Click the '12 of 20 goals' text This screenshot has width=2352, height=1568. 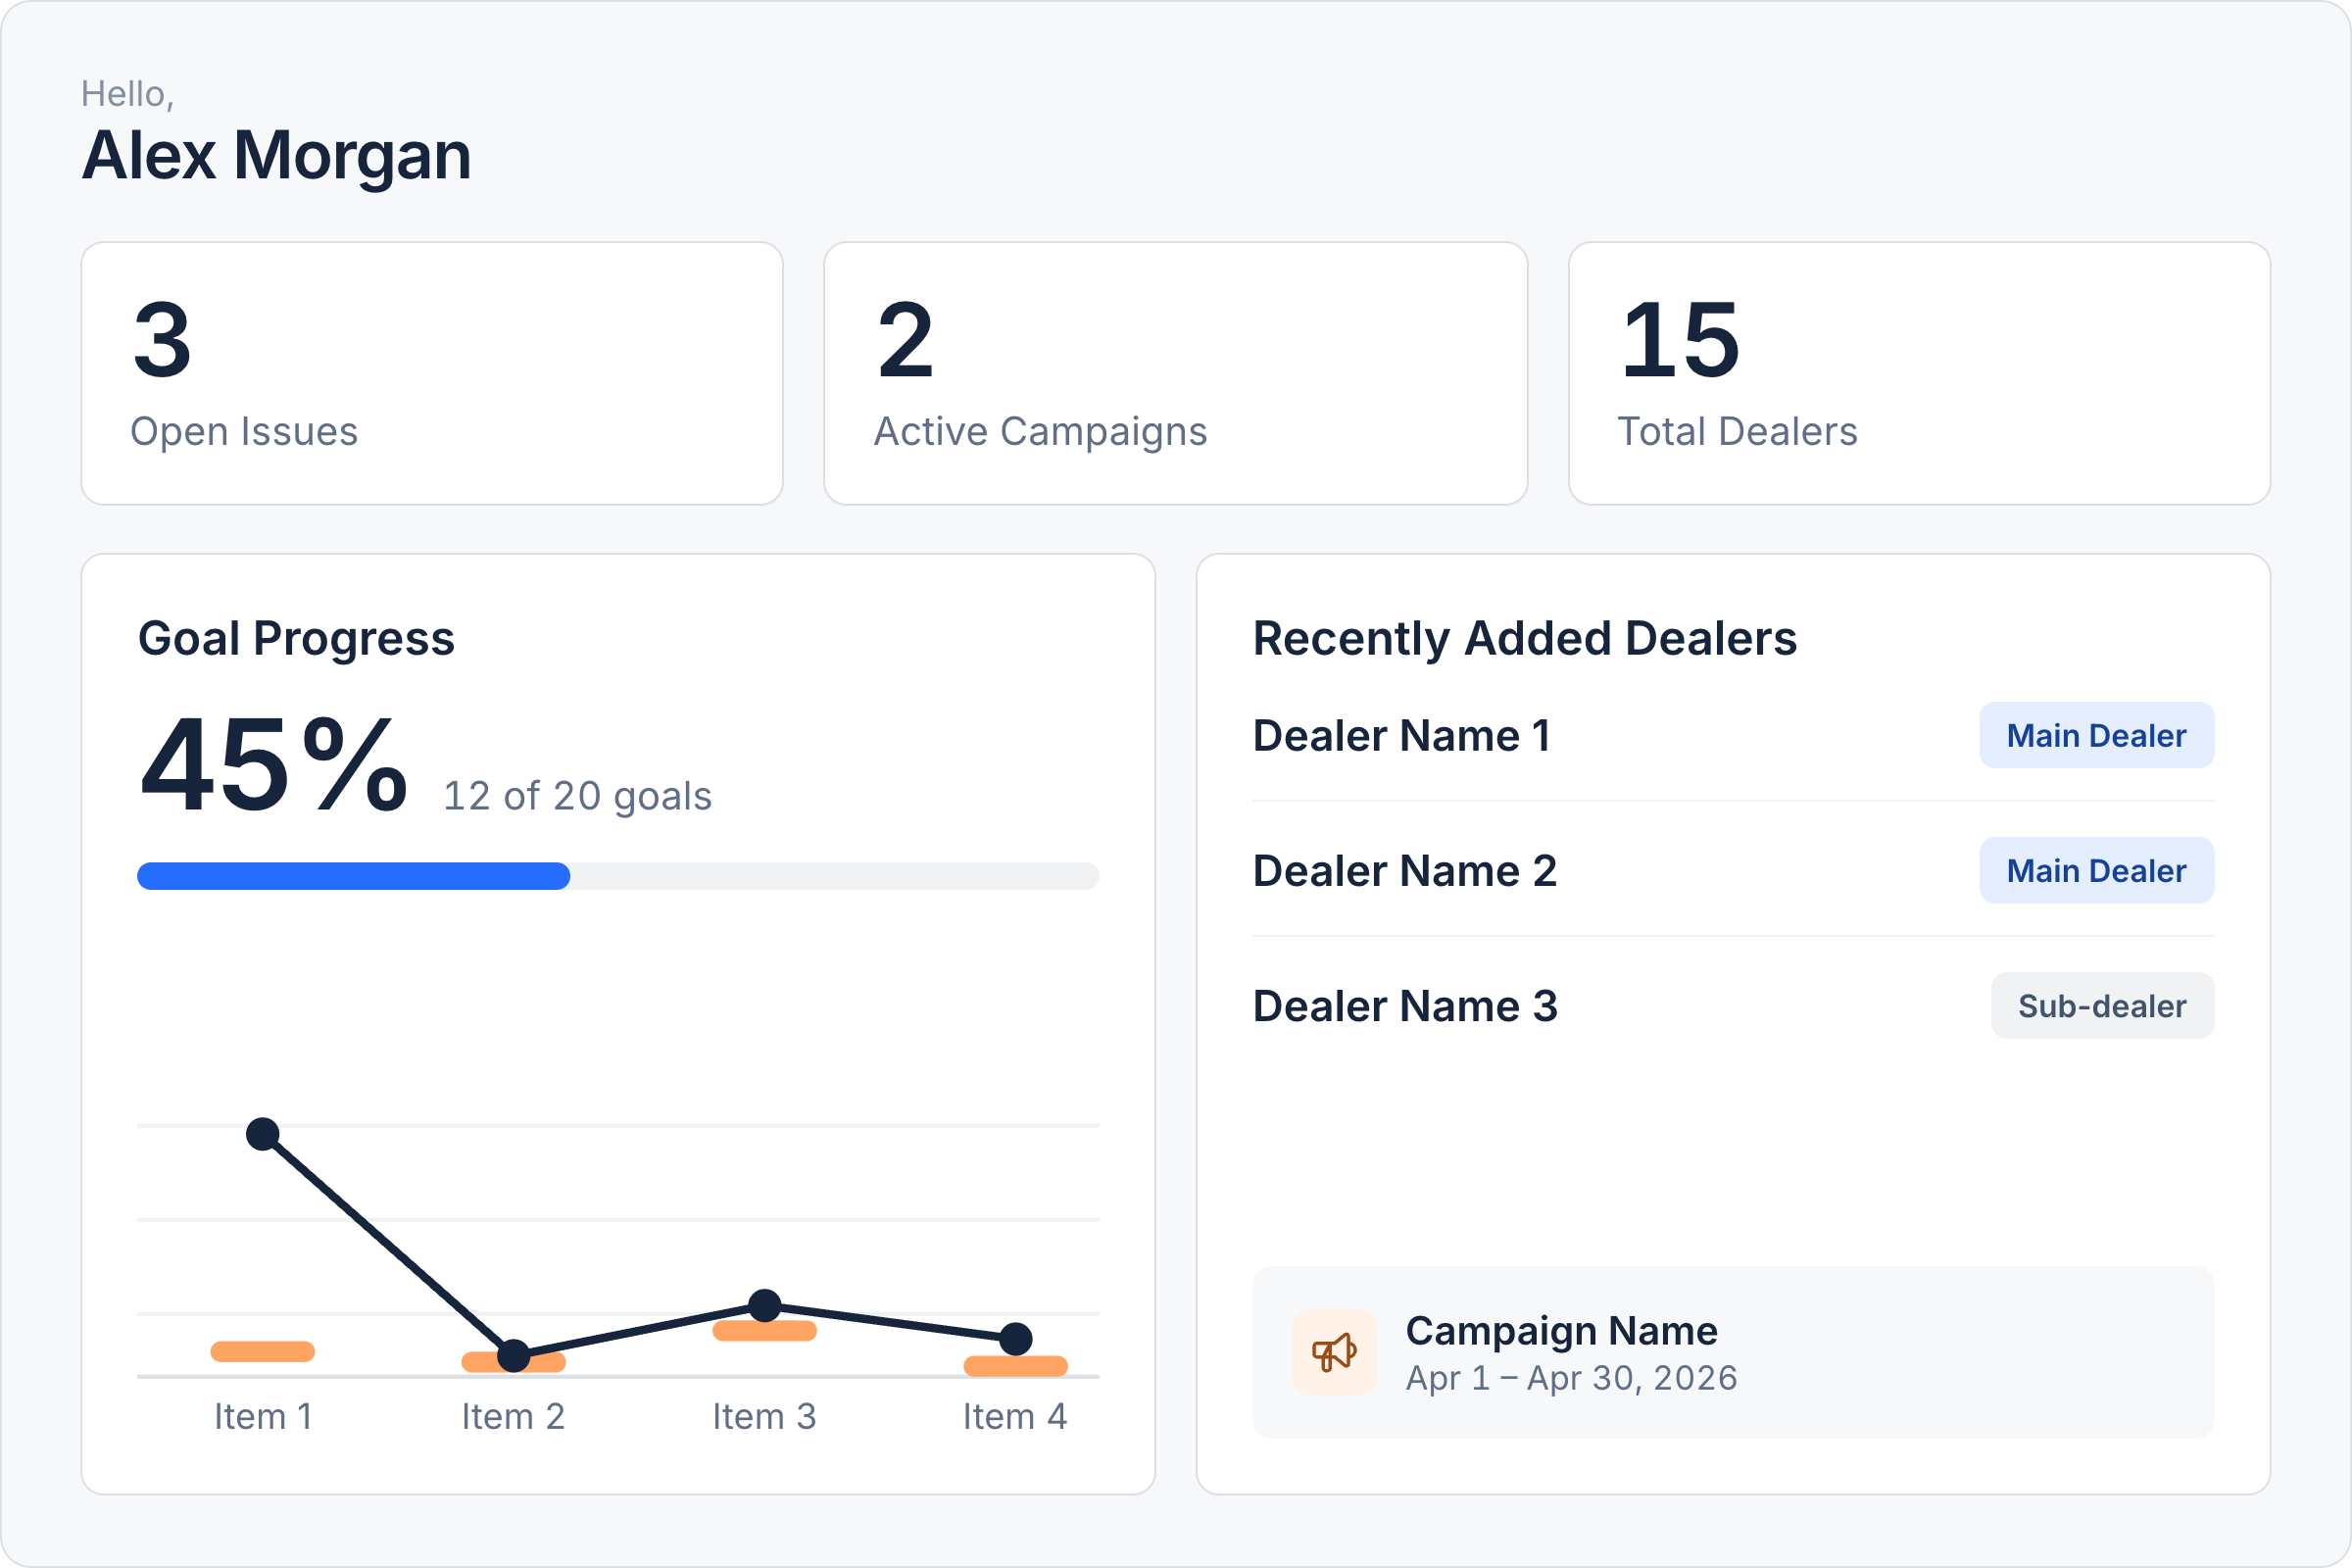pyautogui.click(x=577, y=796)
